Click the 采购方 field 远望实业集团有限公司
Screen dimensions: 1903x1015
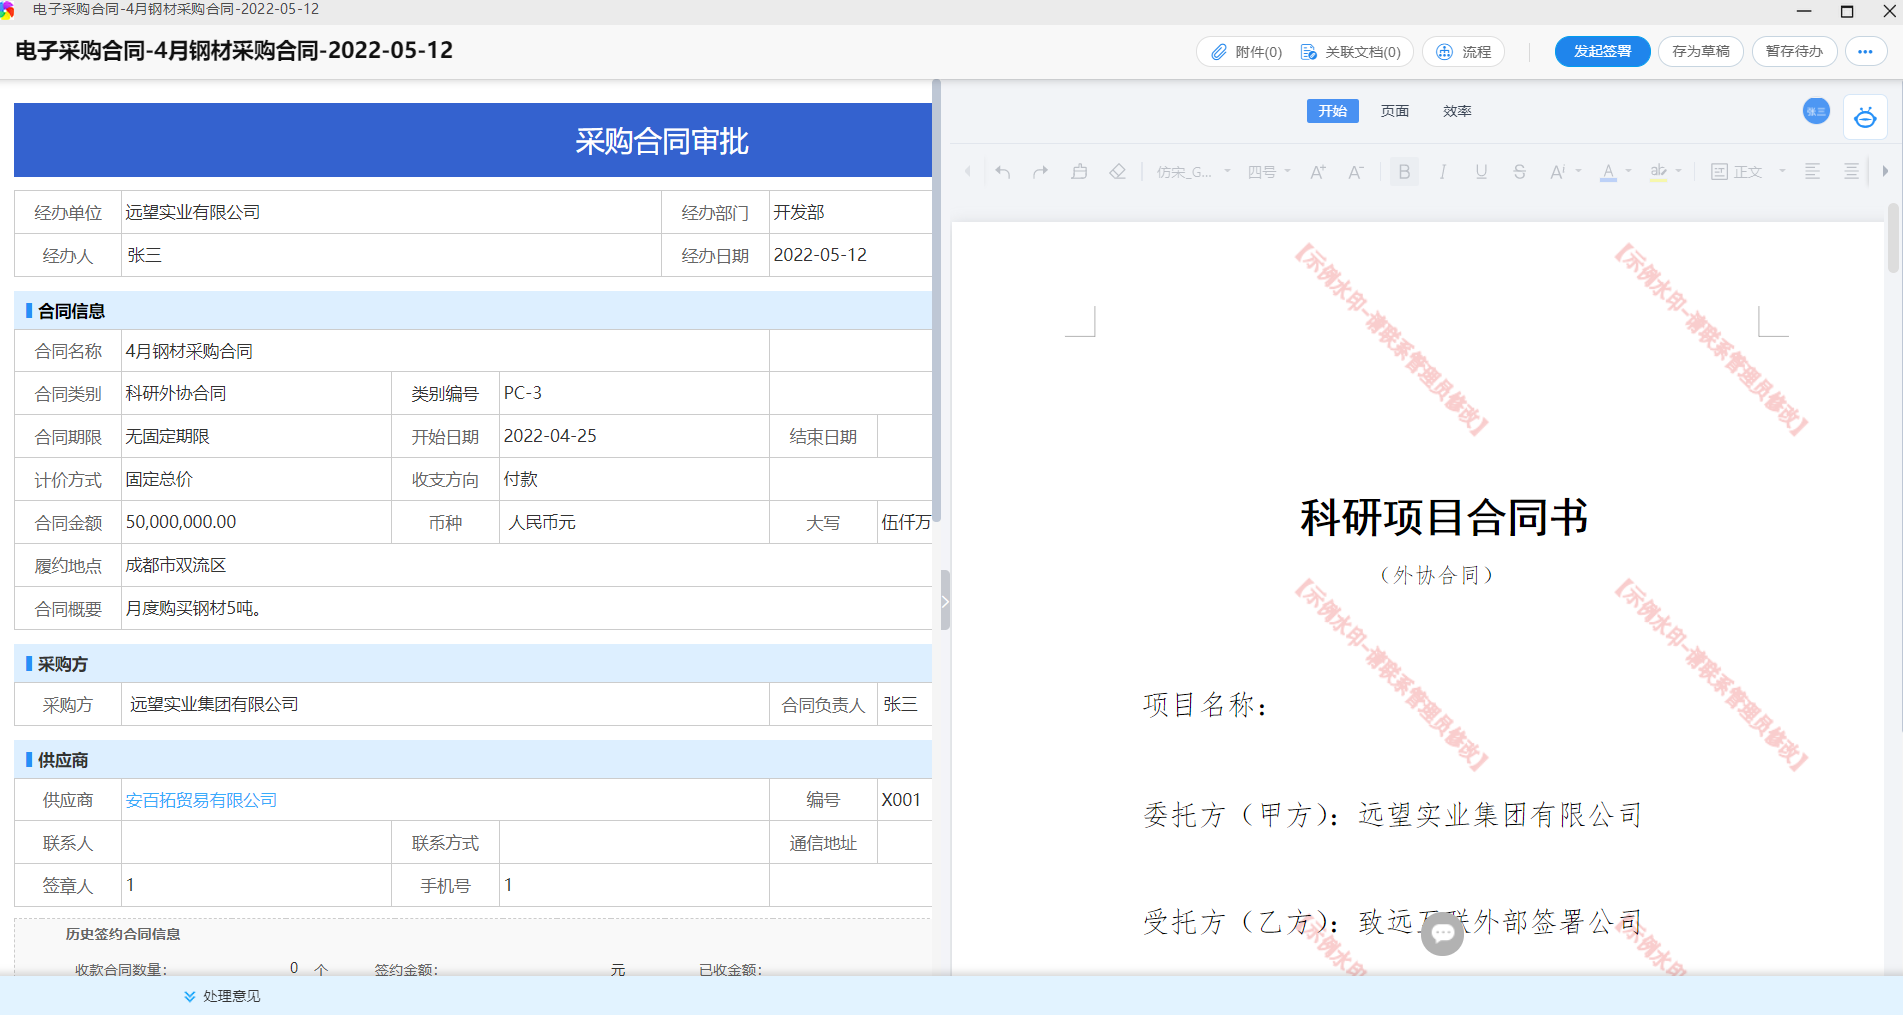(445, 704)
